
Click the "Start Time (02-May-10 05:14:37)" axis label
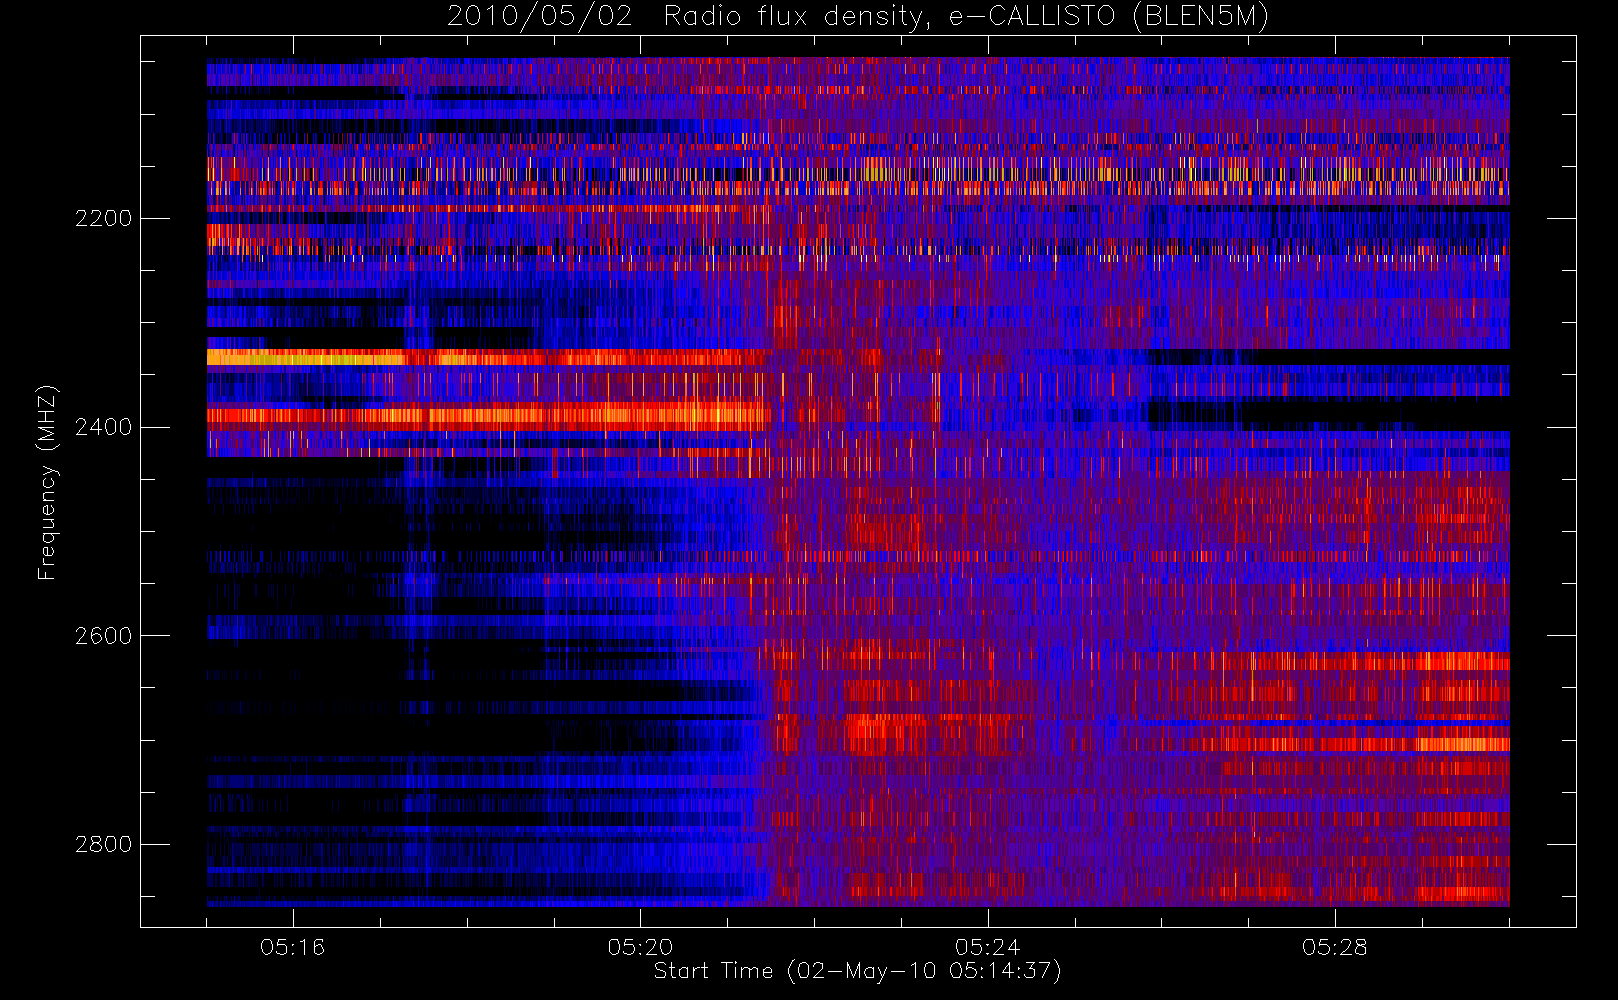point(858,971)
